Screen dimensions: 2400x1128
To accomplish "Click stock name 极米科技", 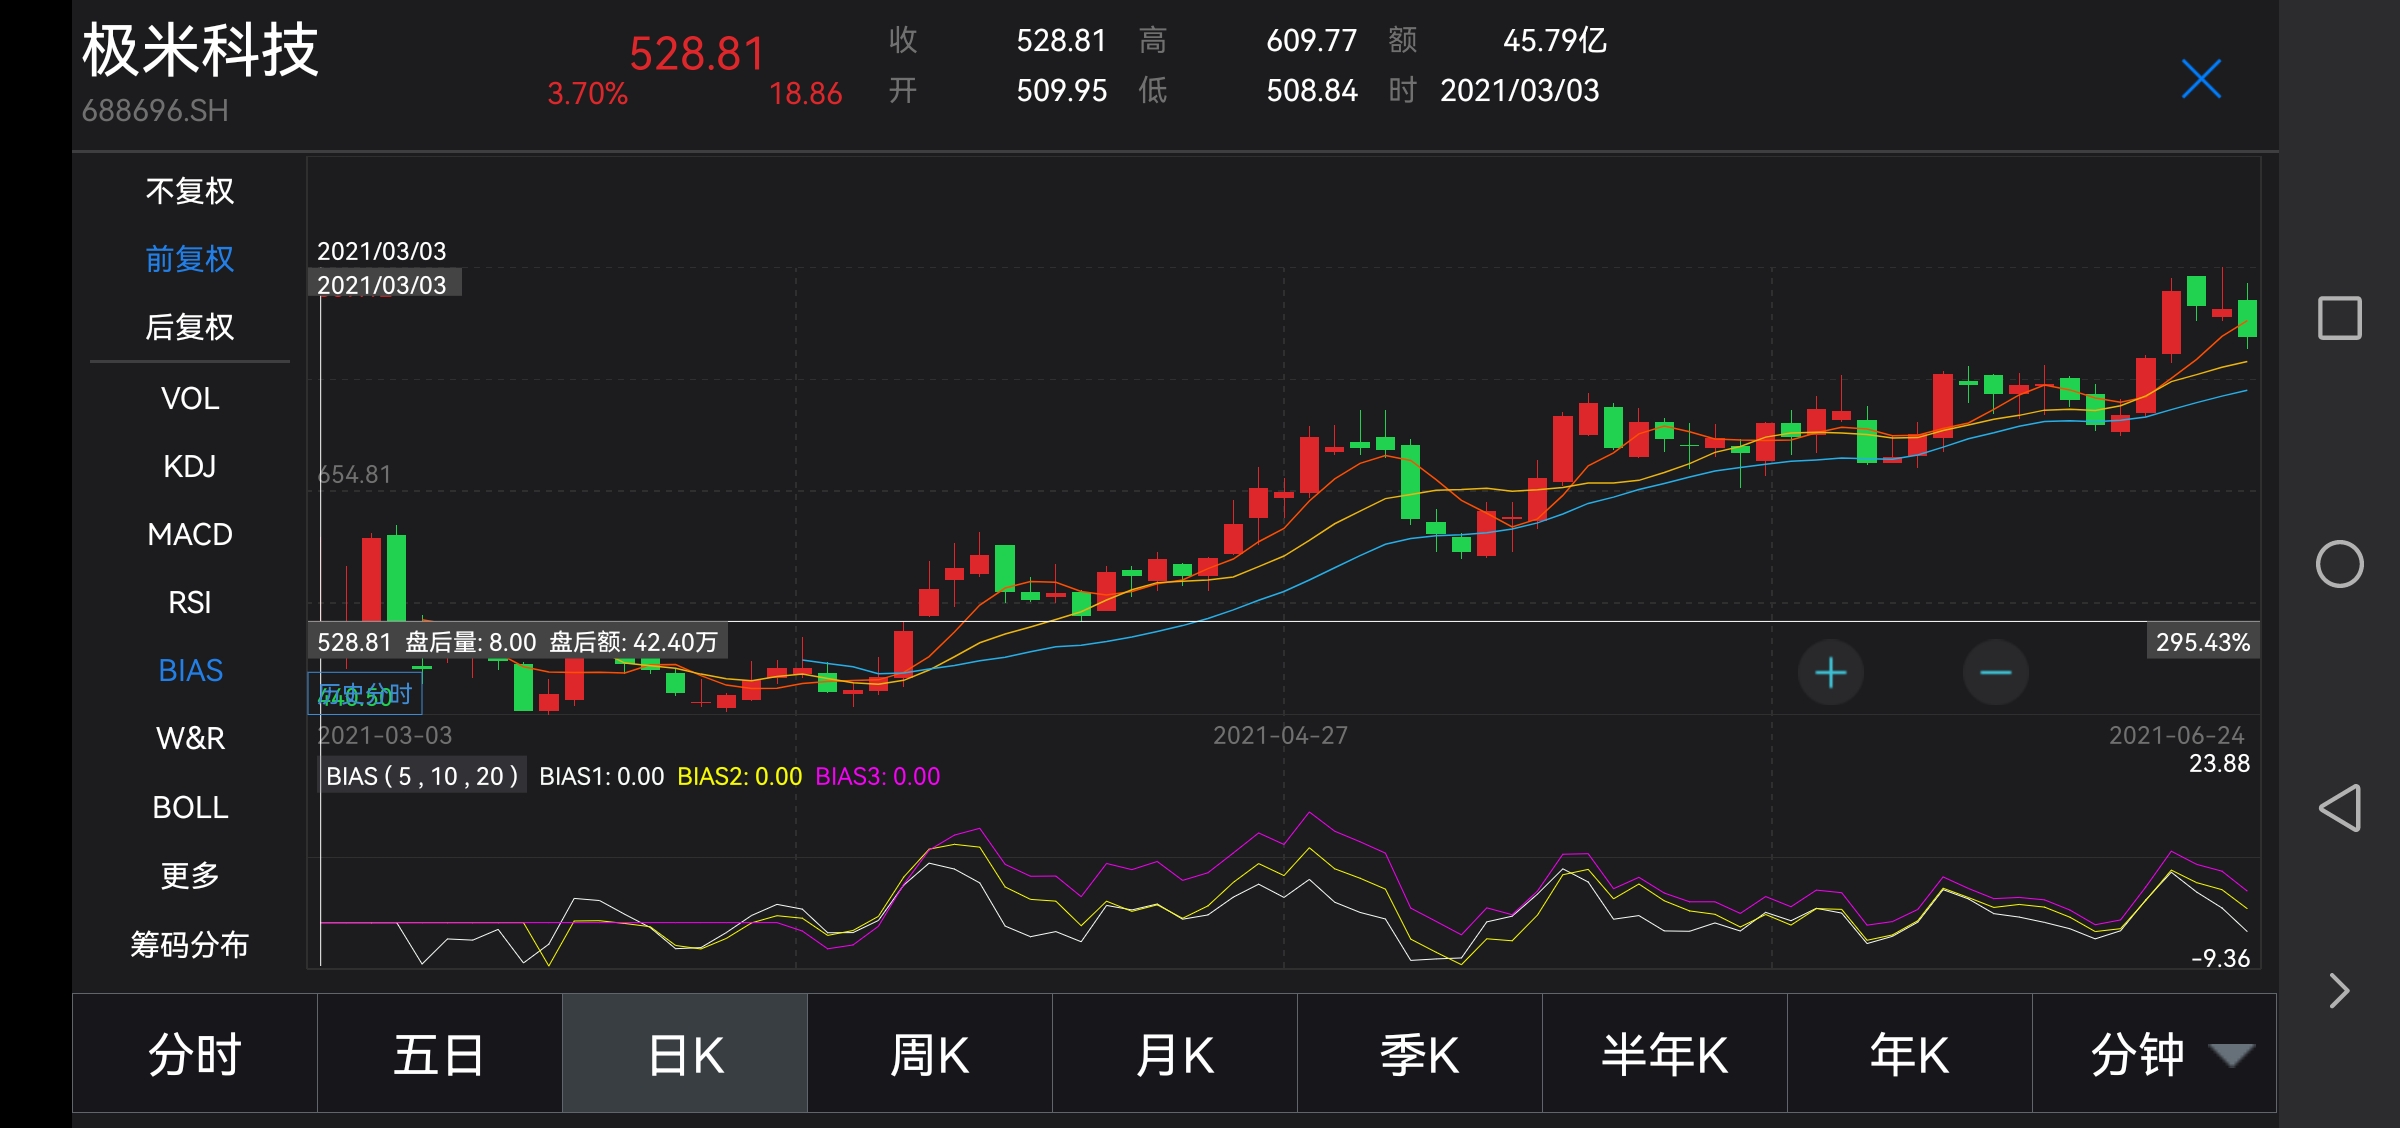I will click(x=200, y=50).
